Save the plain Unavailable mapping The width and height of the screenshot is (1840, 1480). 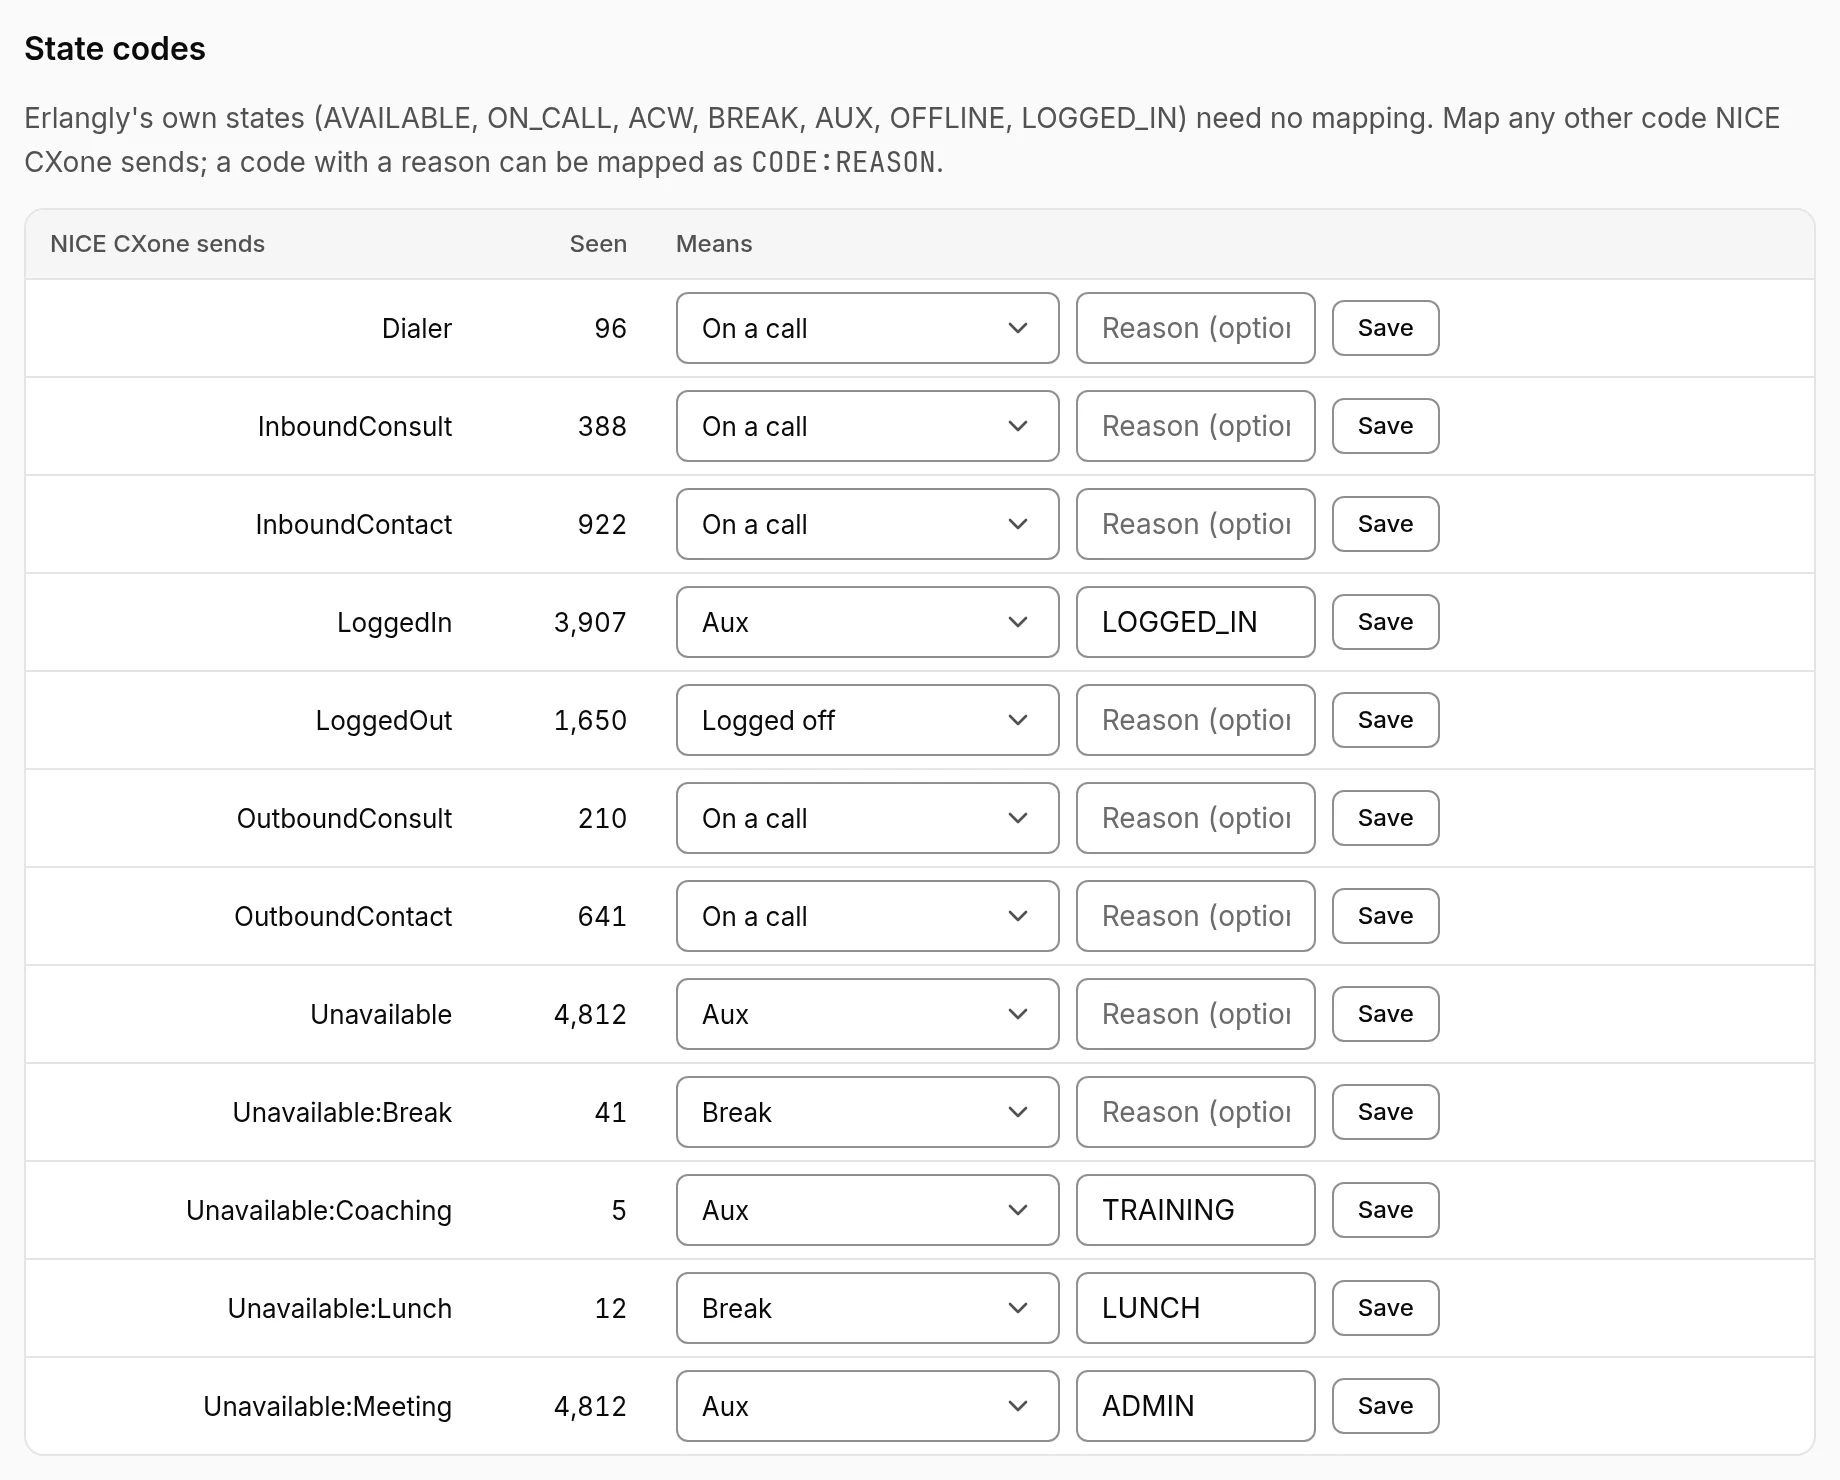coord(1385,1014)
